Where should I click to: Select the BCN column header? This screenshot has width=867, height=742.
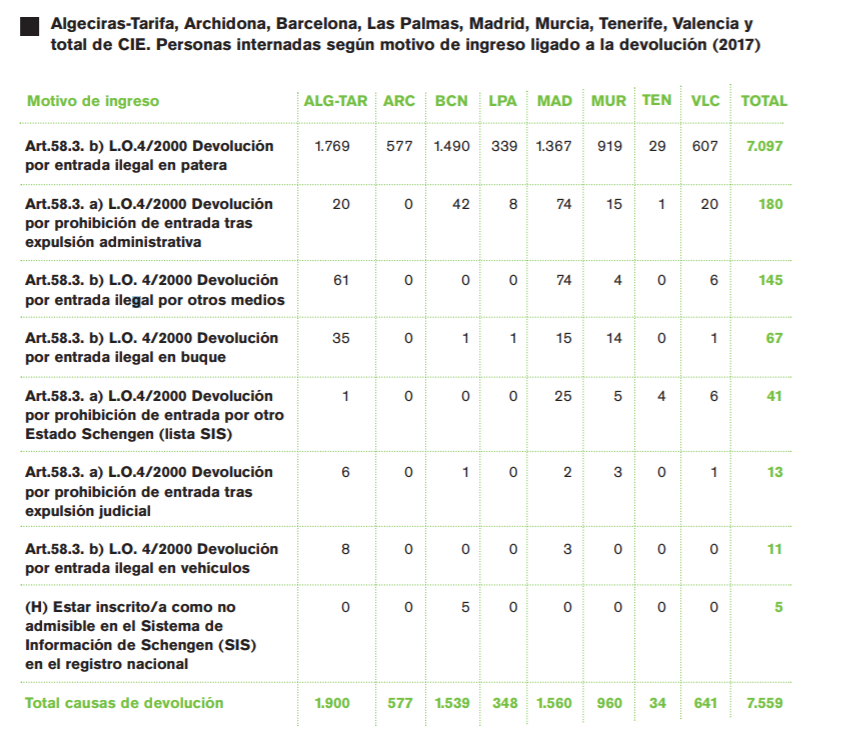coord(451,101)
